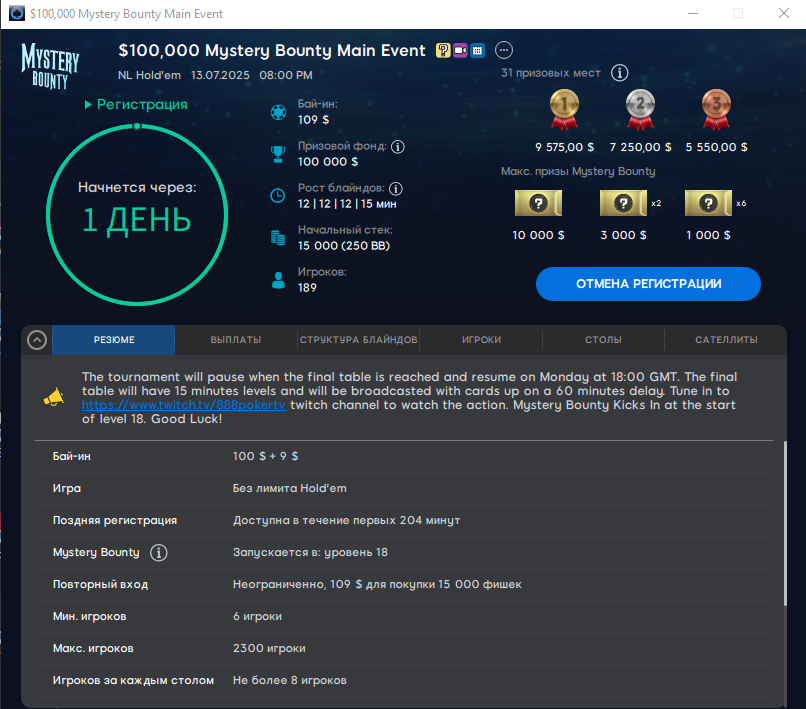The height and width of the screenshot is (709, 806).
Task: Click the Не более 8 игроков value
Action: click(x=289, y=680)
